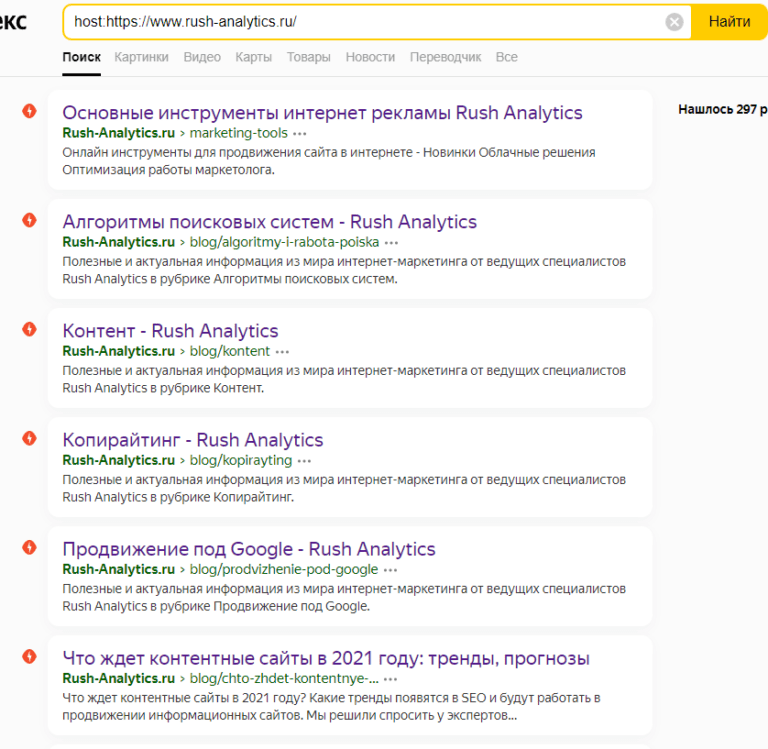
Task: Click turbo icon beside Продвижение под Google result
Action: tap(30, 547)
